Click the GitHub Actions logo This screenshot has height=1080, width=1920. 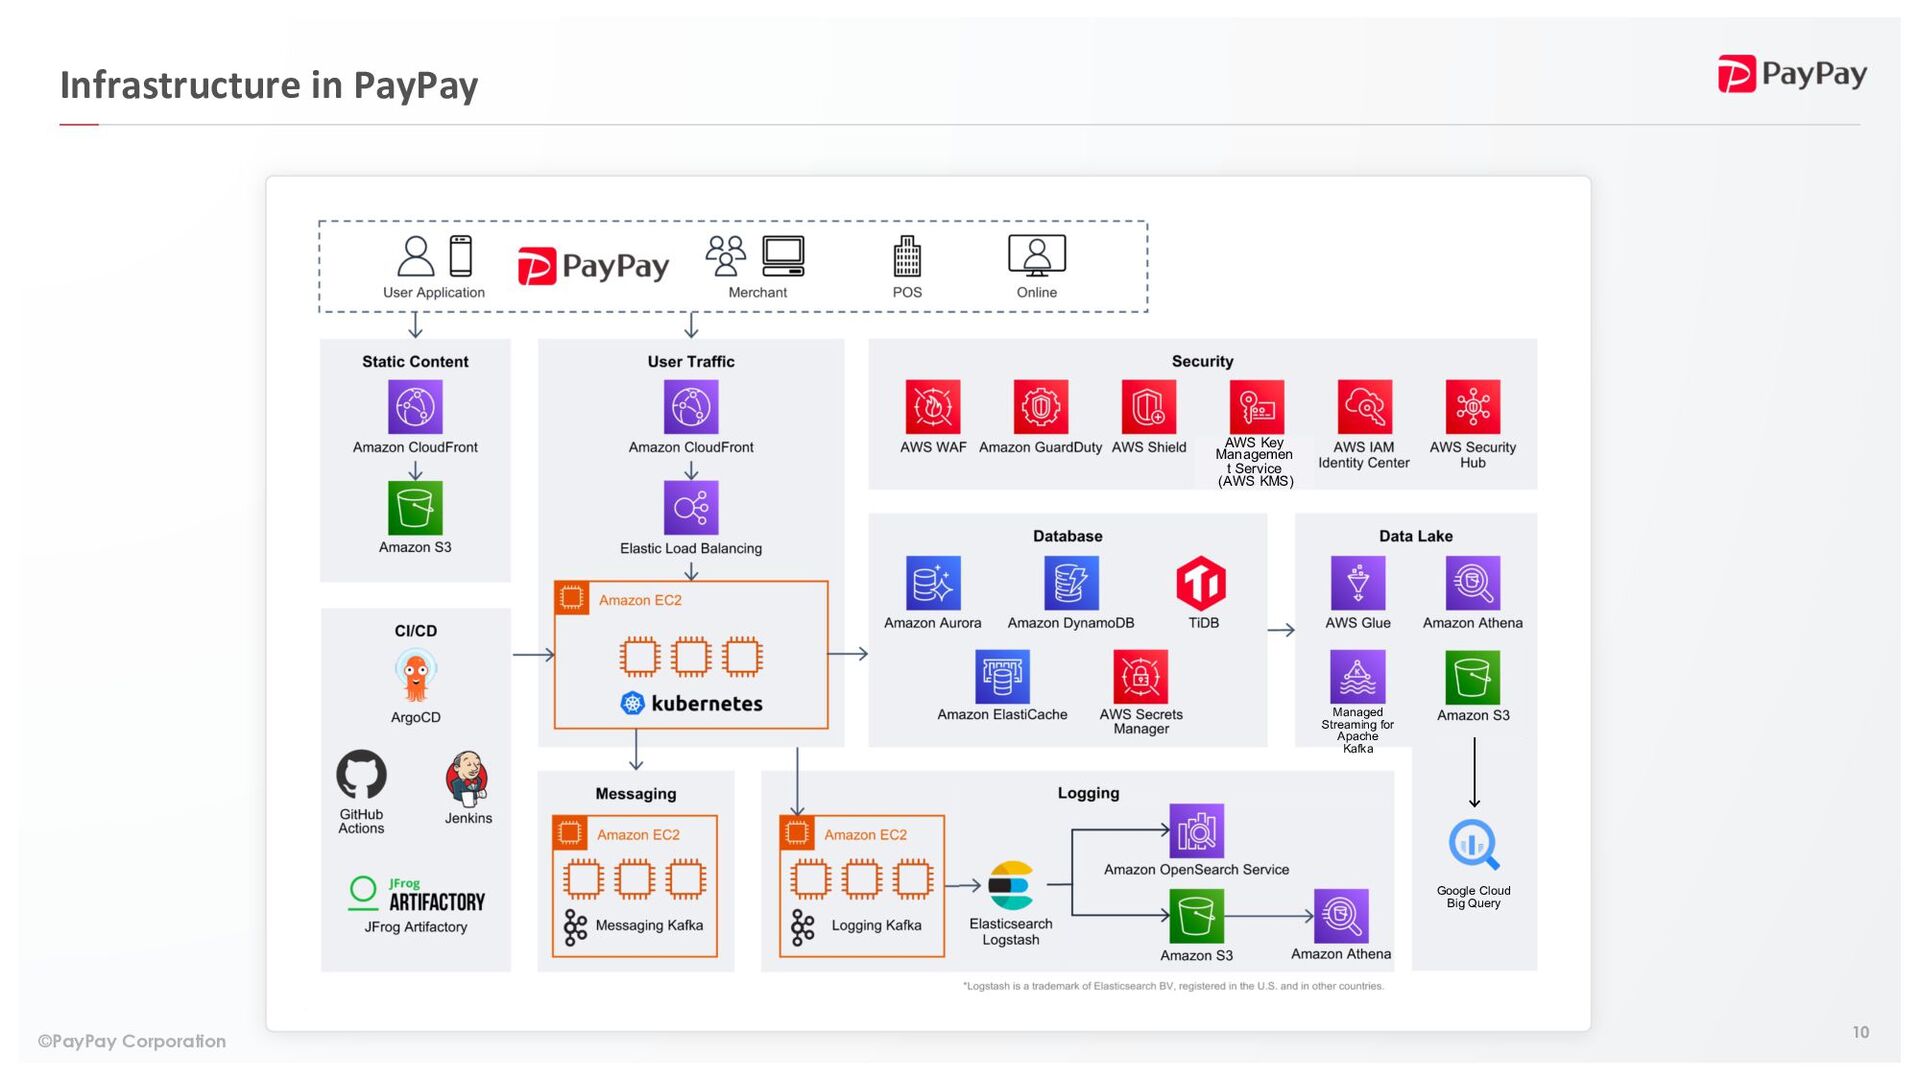361,775
